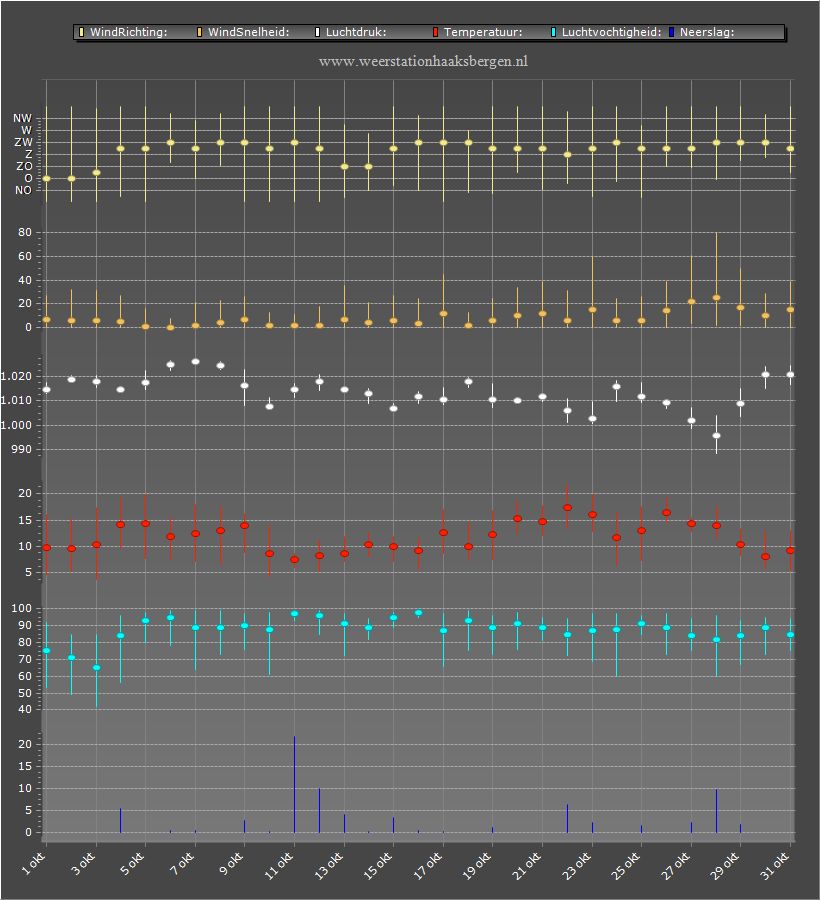This screenshot has width=820, height=900.
Task: Click the rainfall bar on 22 okt
Action: pos(568,818)
